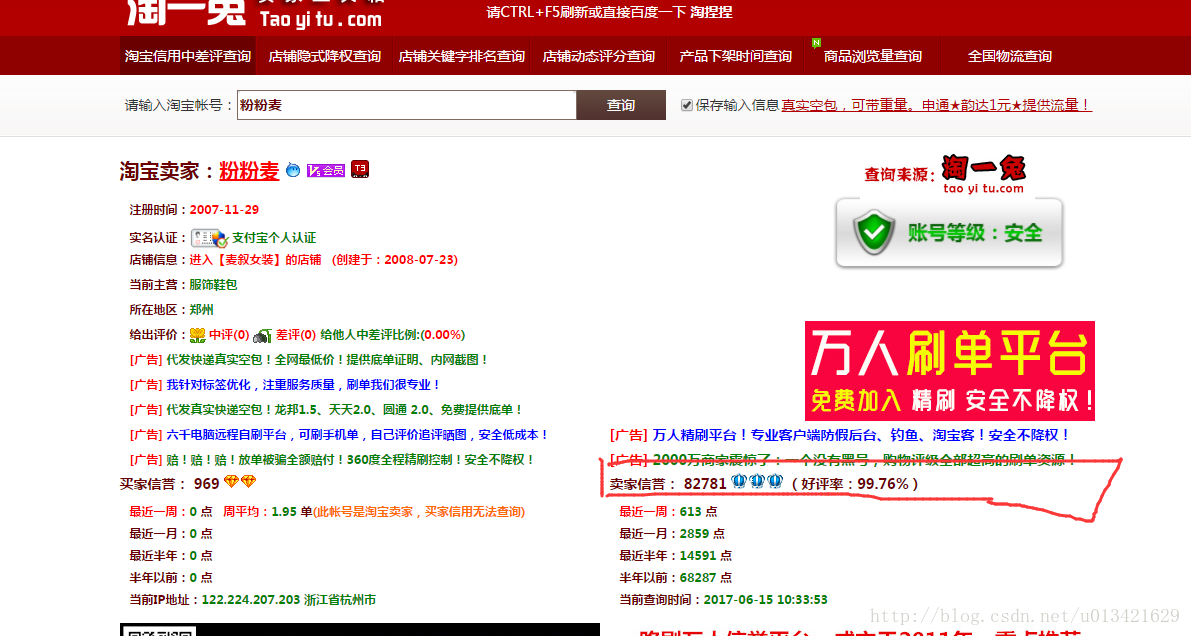The width and height of the screenshot is (1191, 636).
Task: Click the buyer credit diamond icons
Action: pyautogui.click(x=239, y=482)
